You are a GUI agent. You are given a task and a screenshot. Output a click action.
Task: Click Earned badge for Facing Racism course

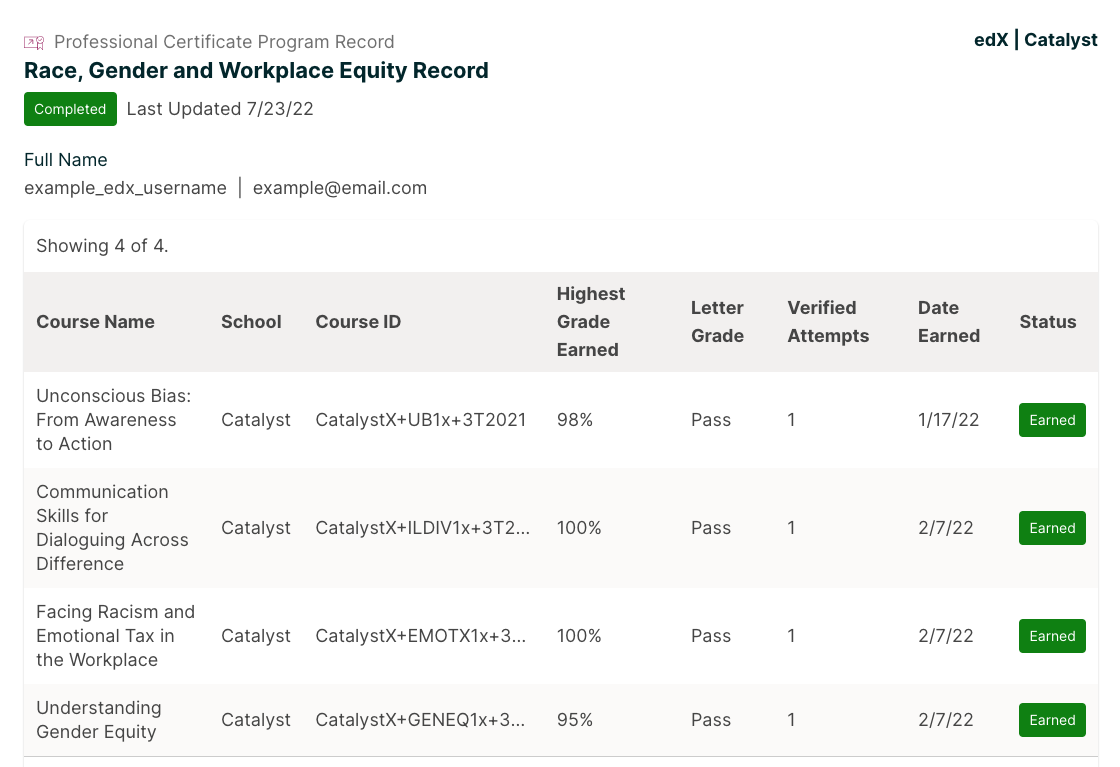[1052, 636]
